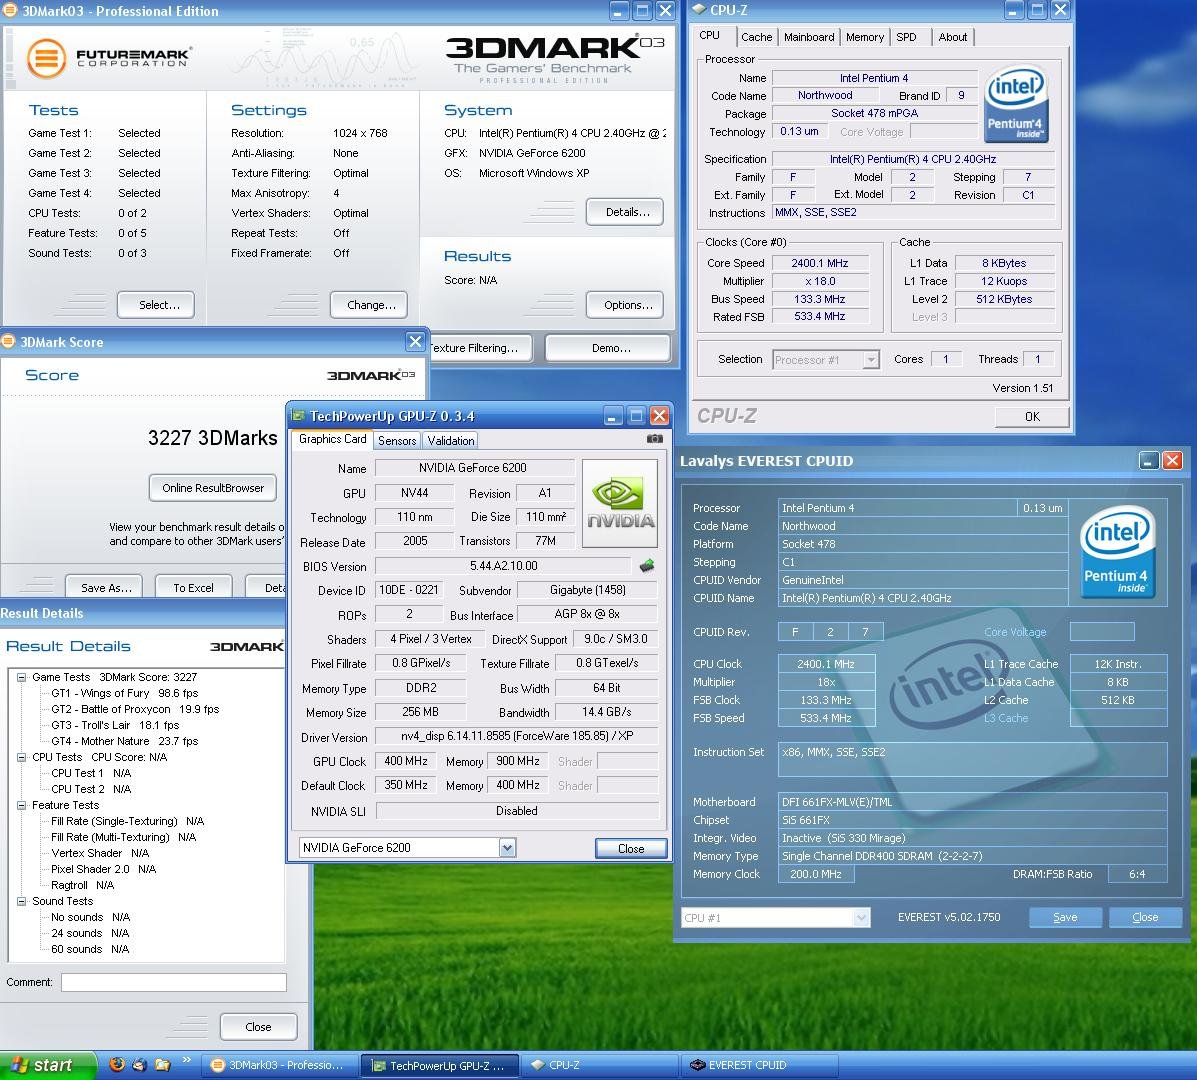The height and width of the screenshot is (1080, 1197).
Task: Switch to EVEREST CPUID taskbar button
Action: tap(760, 1065)
